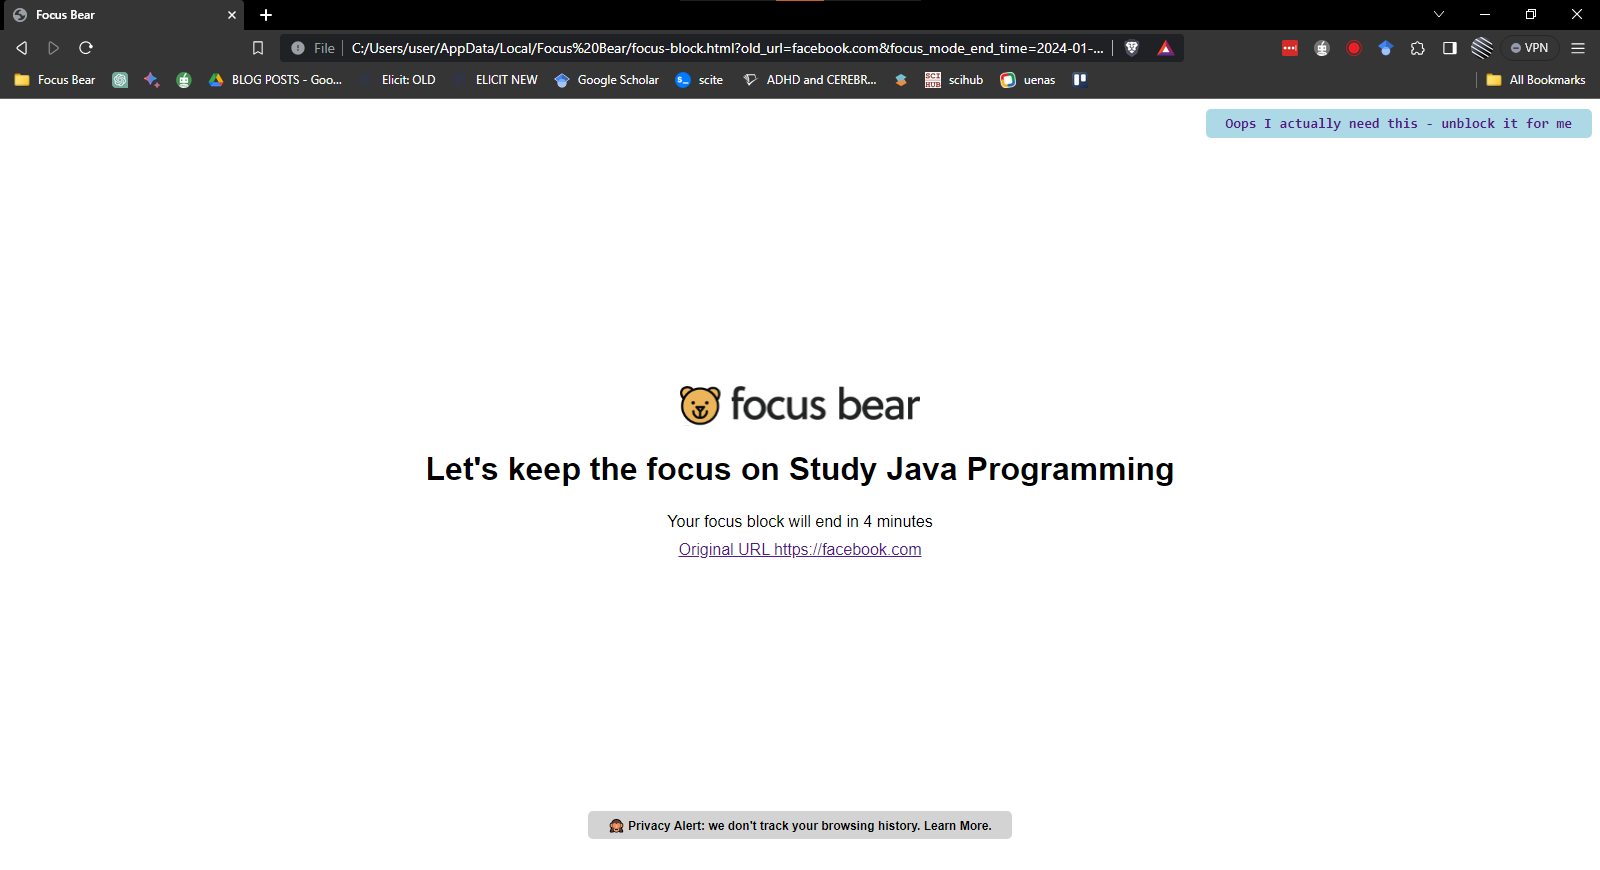
Task: Go forward with the forward arrow
Action: (x=54, y=48)
